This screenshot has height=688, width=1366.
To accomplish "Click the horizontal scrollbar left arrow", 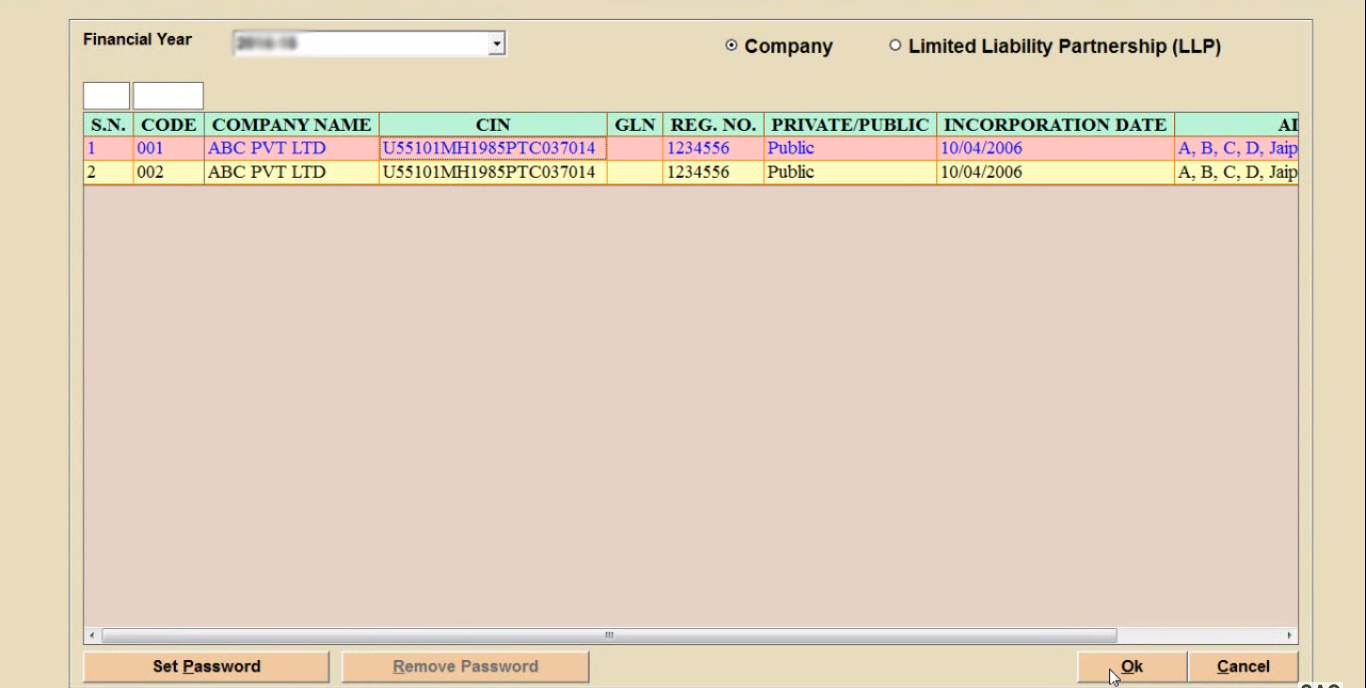I will [x=92, y=635].
